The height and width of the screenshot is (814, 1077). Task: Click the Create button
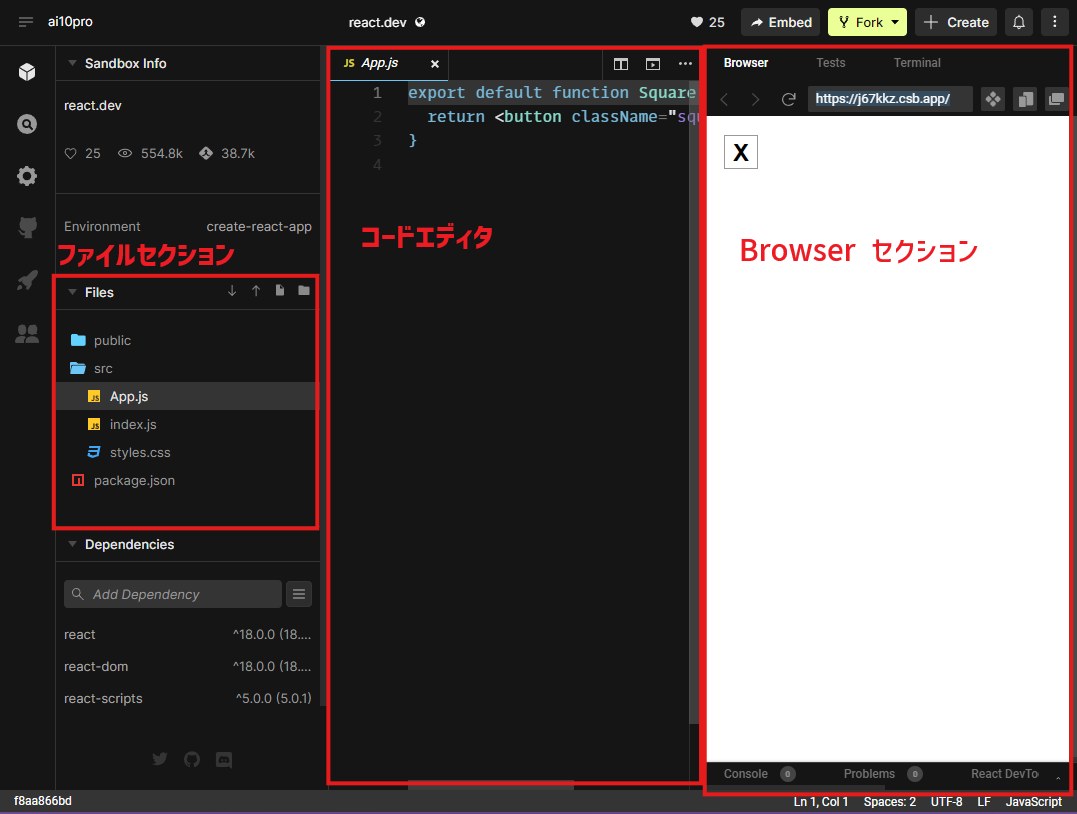[x=955, y=21]
